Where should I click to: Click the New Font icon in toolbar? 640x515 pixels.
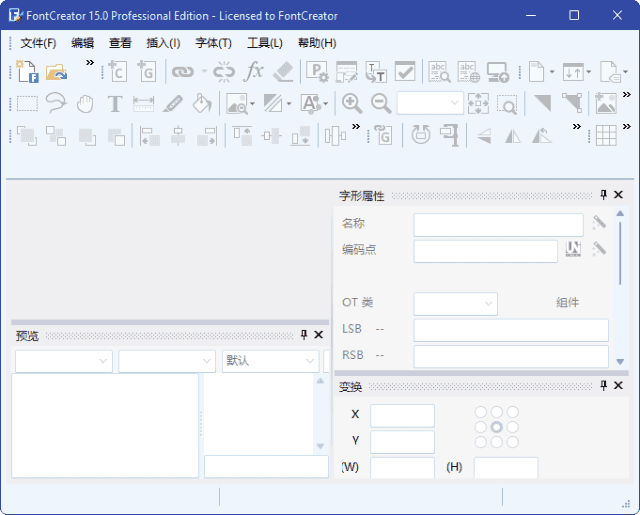click(x=26, y=71)
